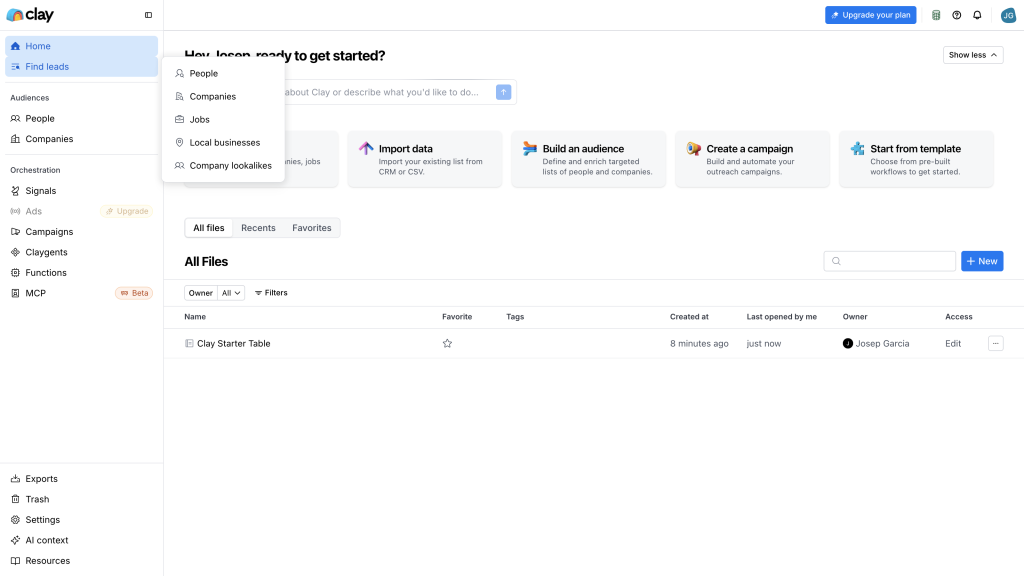Open Find leads in the sidebar
The image size is (1024, 576).
tap(82, 67)
